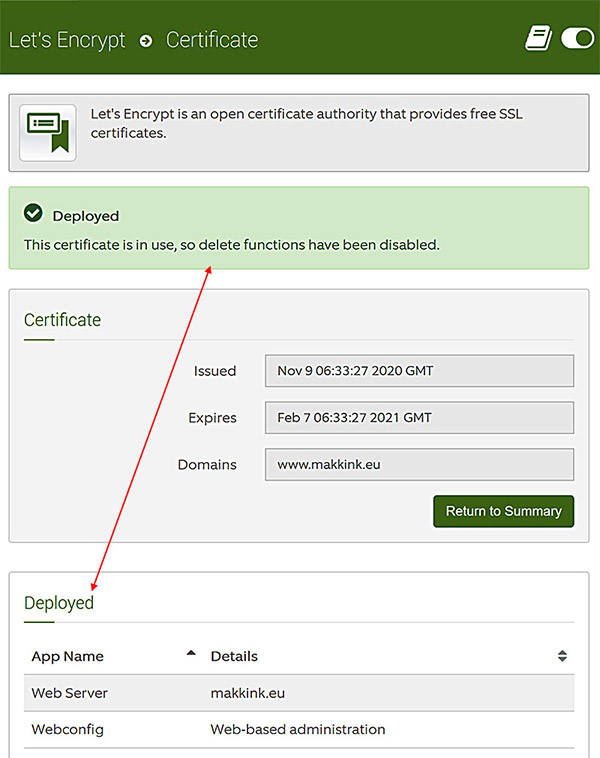Click the Domains field www.makkink.eu
This screenshot has height=758, width=600.
[419, 465]
